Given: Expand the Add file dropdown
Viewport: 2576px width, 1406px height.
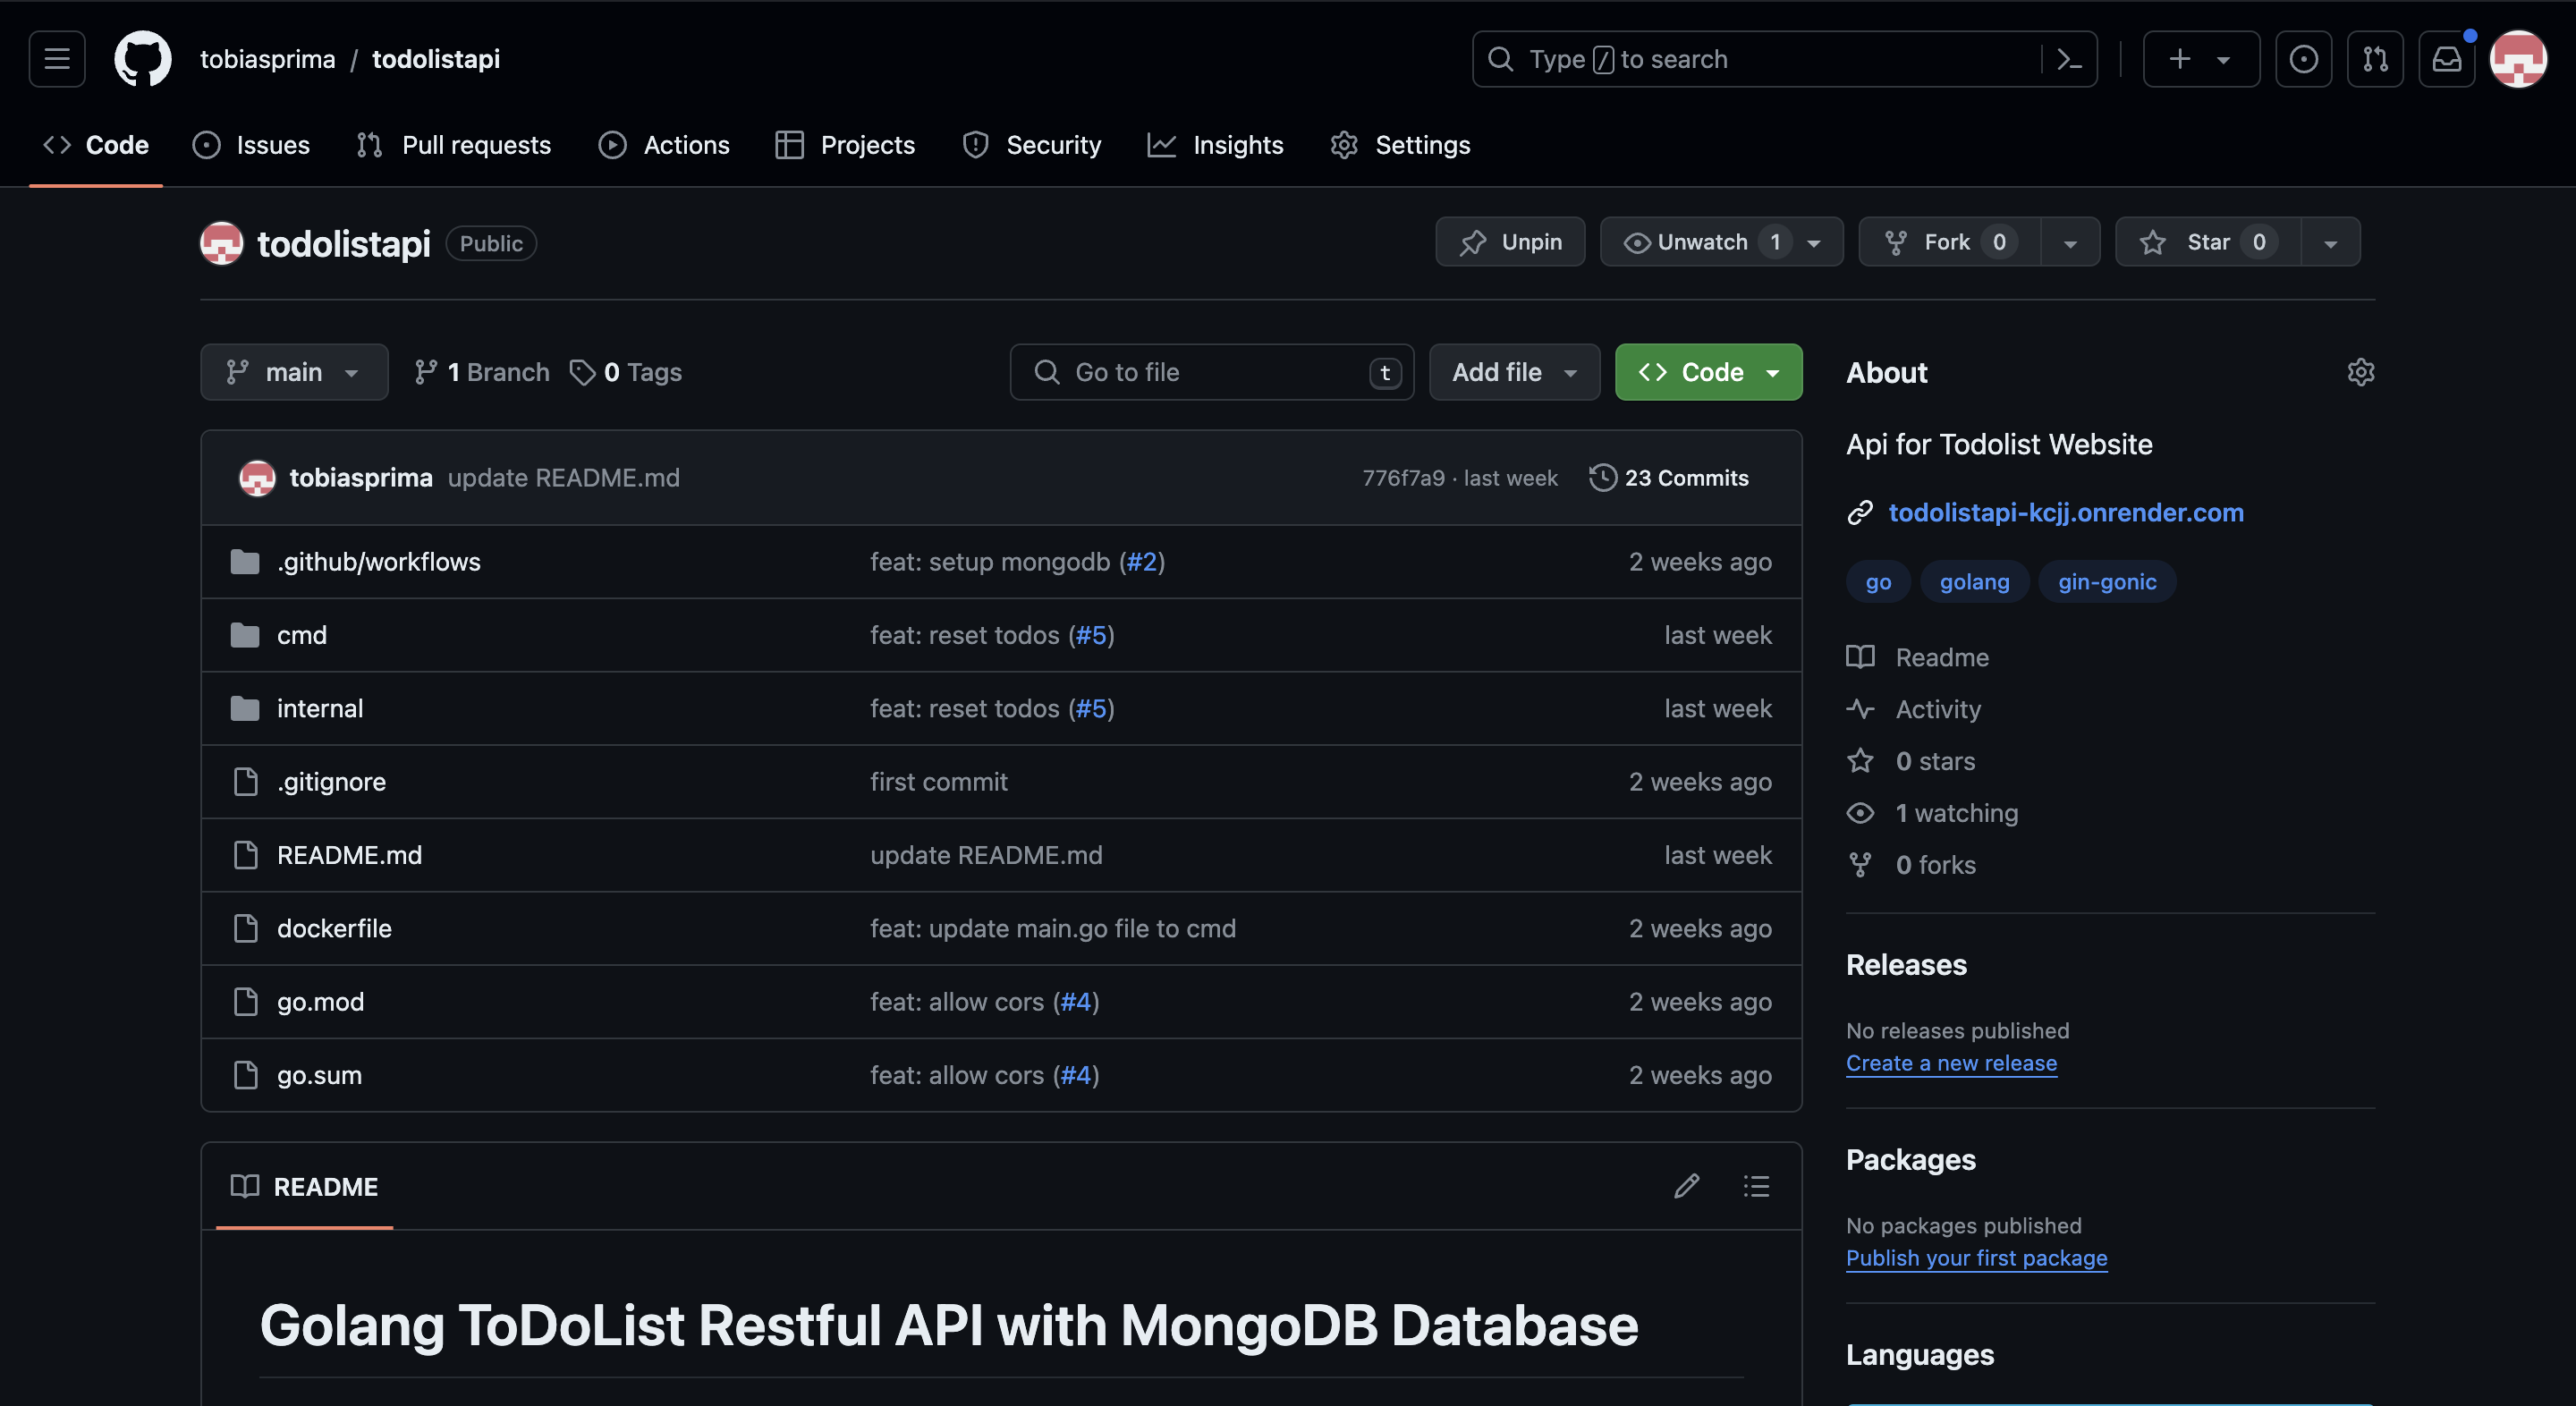Looking at the screenshot, I should coord(1514,372).
